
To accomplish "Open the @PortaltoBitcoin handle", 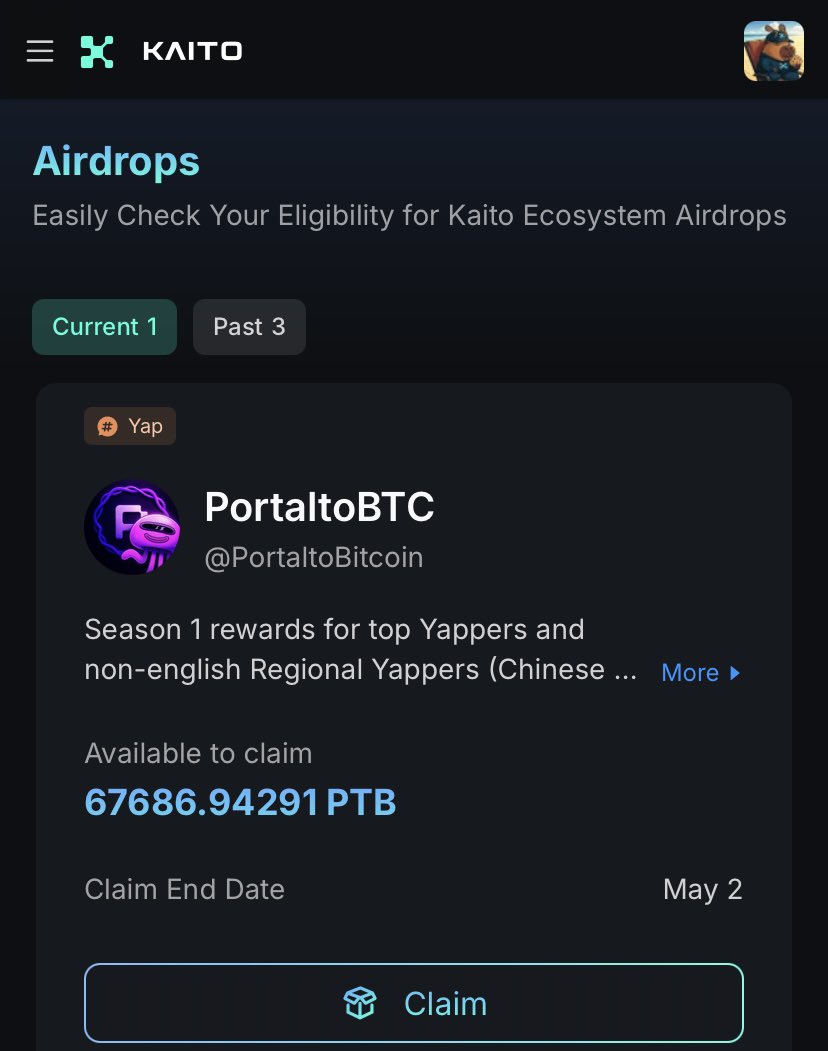I will [314, 558].
